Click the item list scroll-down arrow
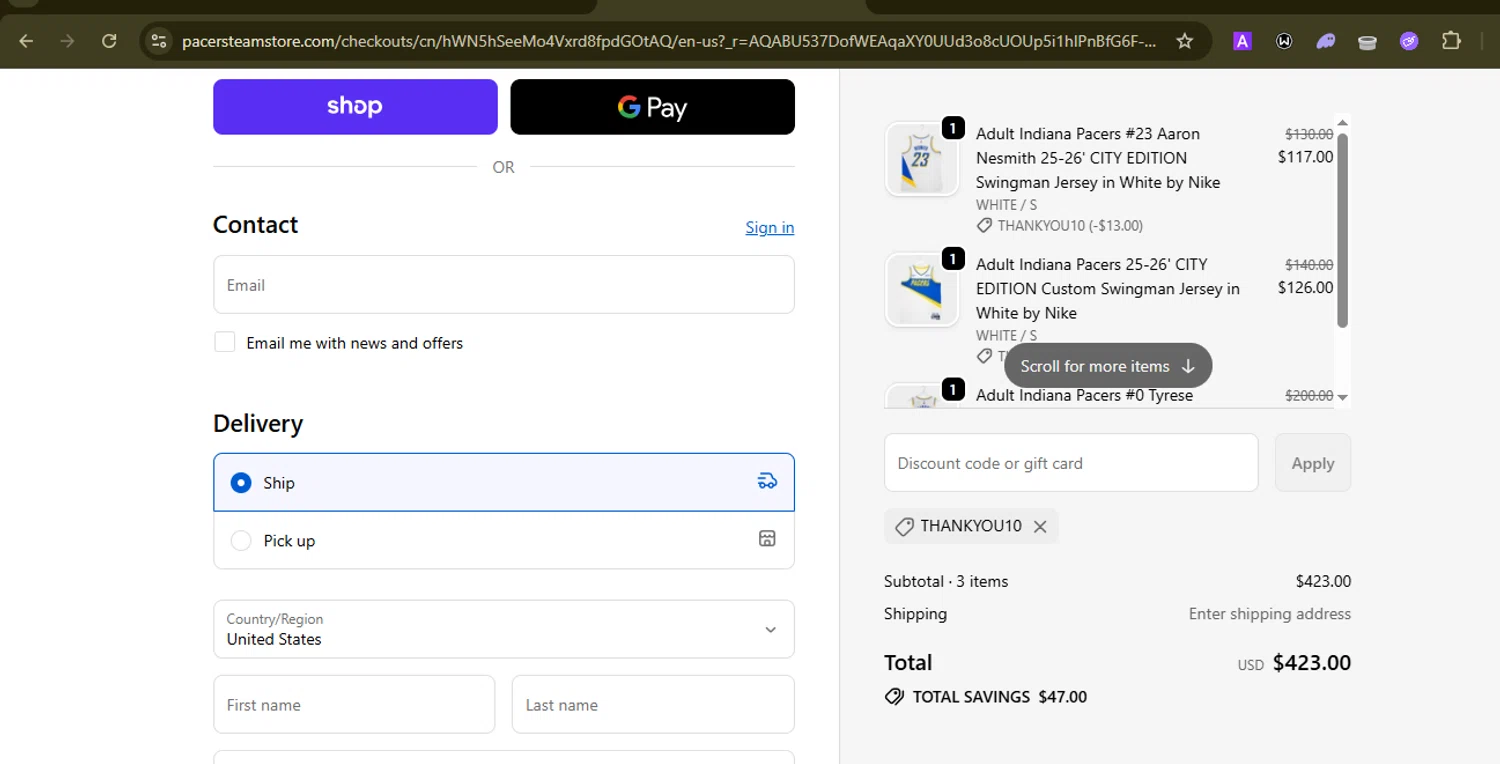Screen dimensions: 1500x764 pos(1342,397)
